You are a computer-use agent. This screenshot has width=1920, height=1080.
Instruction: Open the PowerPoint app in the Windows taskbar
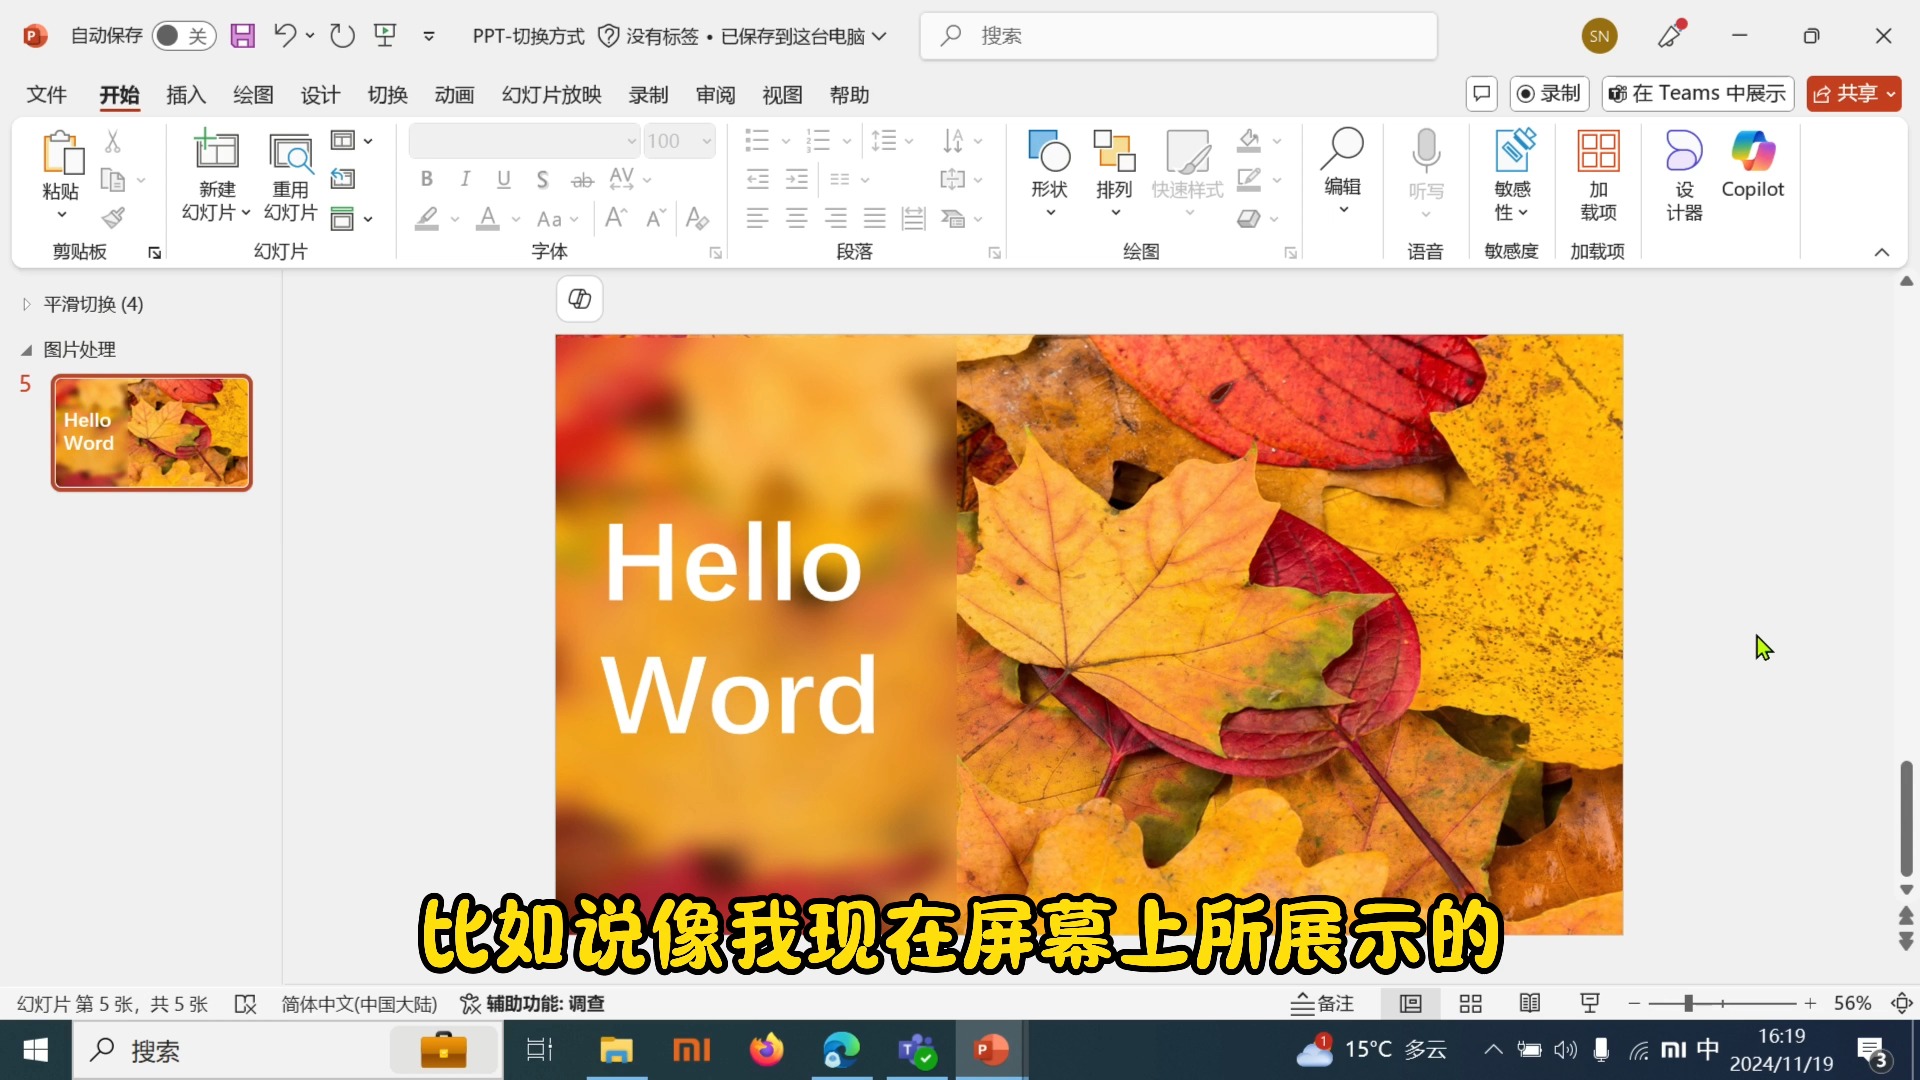990,1050
